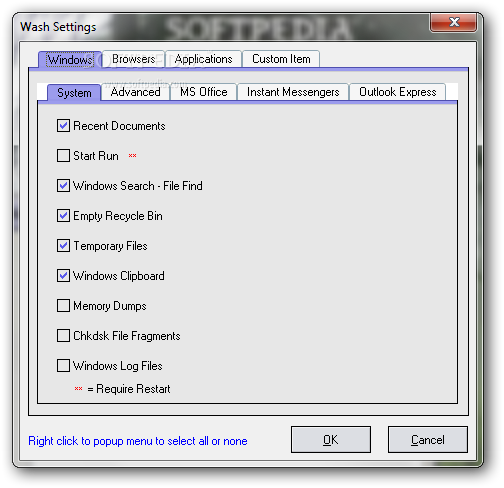Viewport: 504px width, 488px height.
Task: Cancel the Wash Settings dialog
Action: [x=428, y=440]
